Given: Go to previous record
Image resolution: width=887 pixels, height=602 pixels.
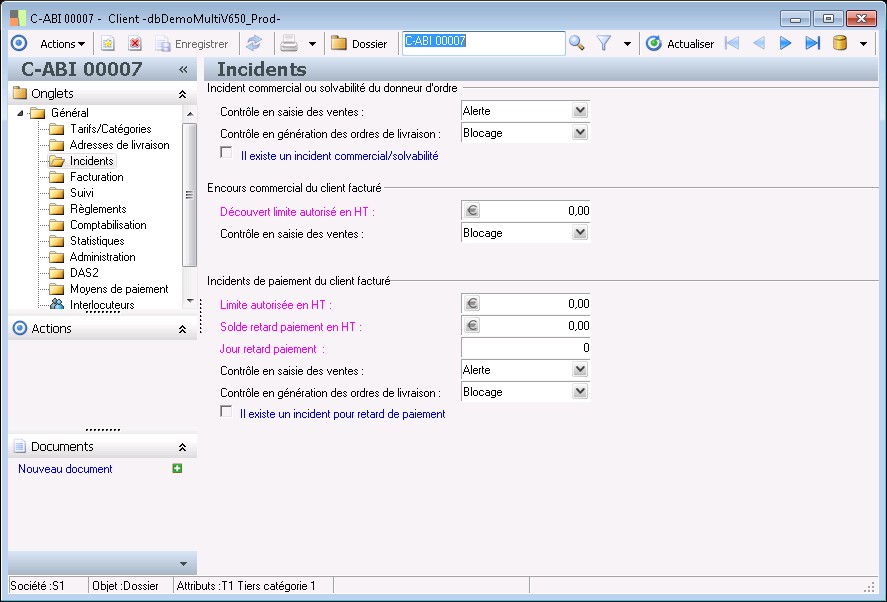Looking at the screenshot, I should click(759, 44).
